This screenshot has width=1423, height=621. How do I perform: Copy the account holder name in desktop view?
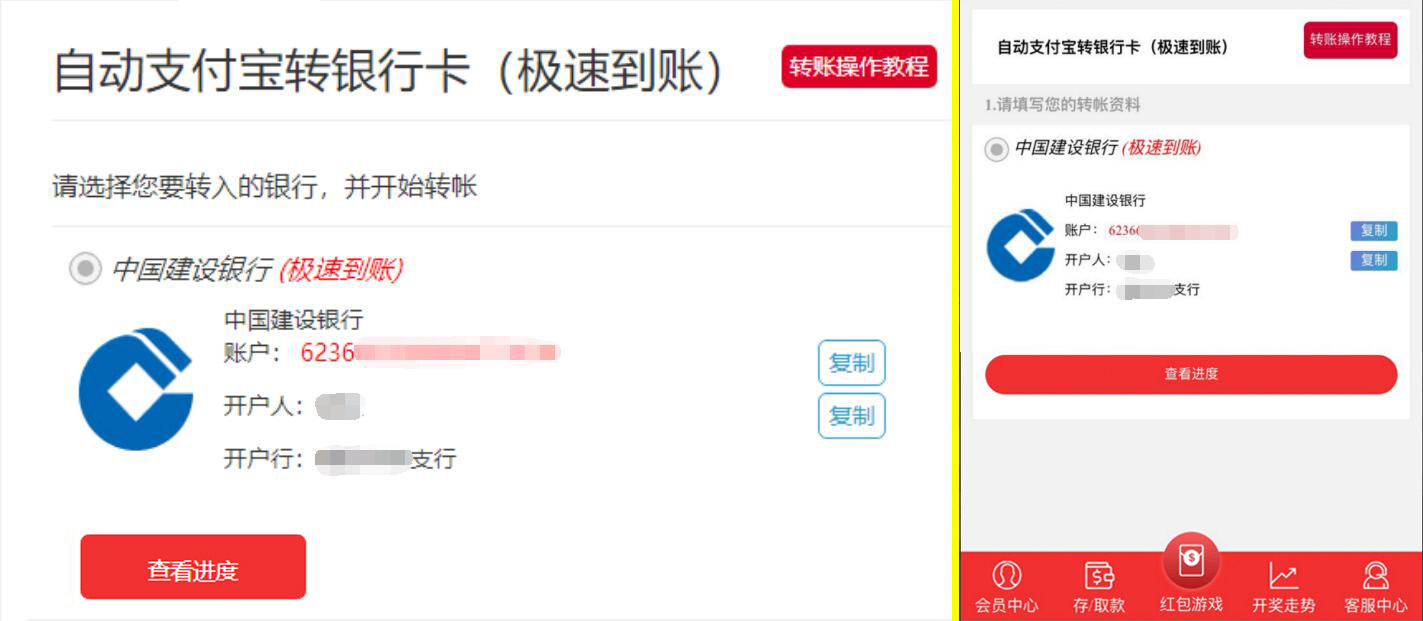point(852,415)
